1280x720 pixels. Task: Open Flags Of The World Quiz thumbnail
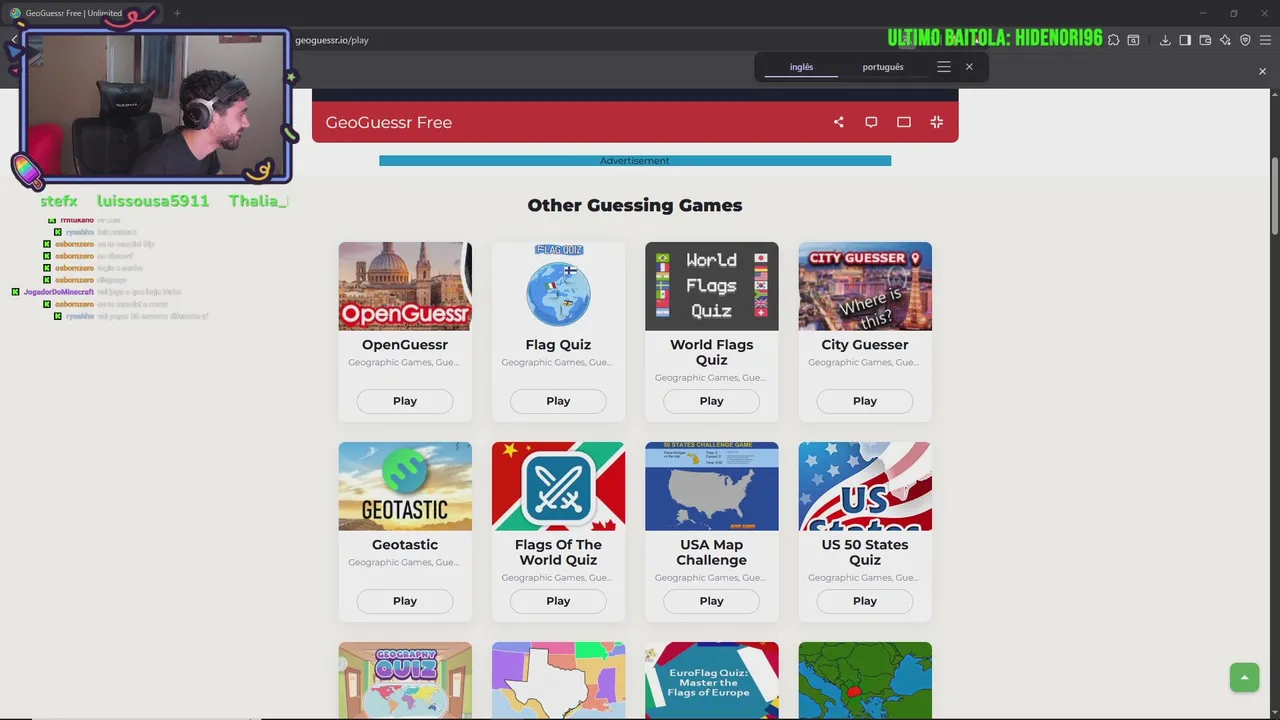click(558, 486)
